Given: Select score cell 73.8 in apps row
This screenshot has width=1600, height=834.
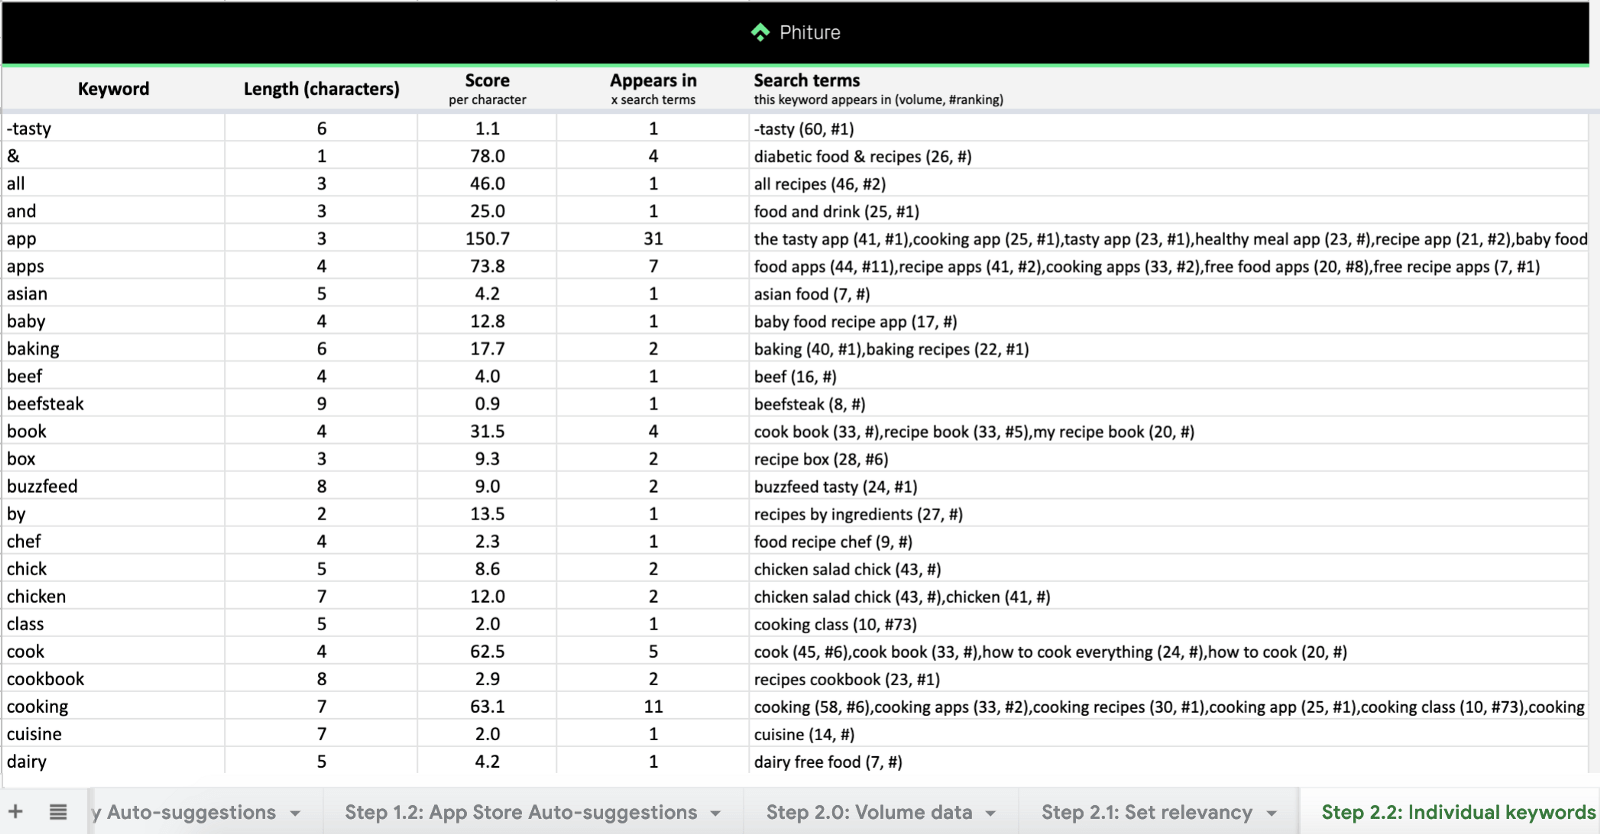Looking at the screenshot, I should pyautogui.click(x=487, y=266).
